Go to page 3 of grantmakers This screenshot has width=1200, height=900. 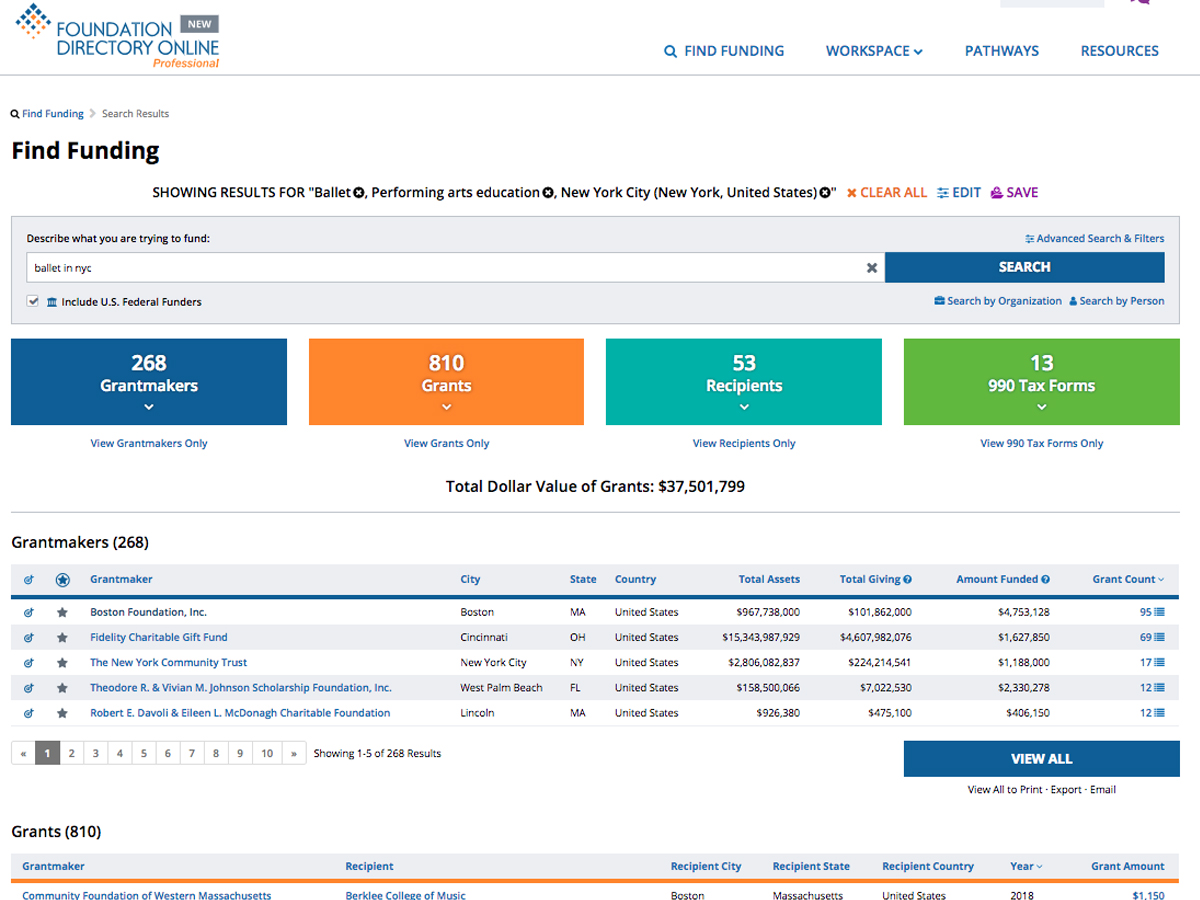point(96,754)
